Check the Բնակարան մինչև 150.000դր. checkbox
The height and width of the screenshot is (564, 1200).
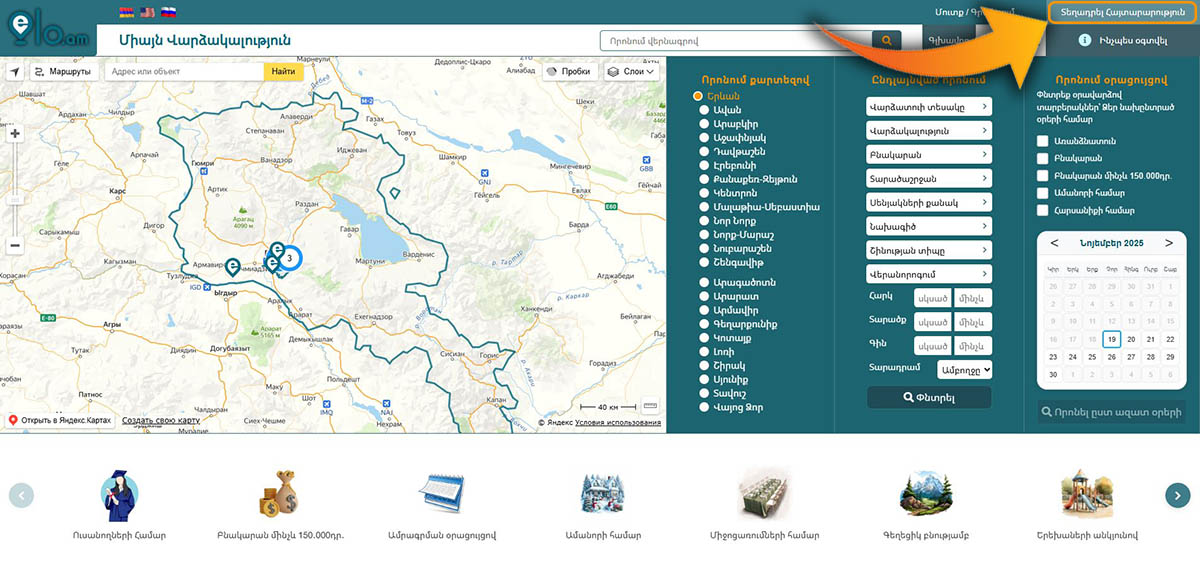point(1043,175)
